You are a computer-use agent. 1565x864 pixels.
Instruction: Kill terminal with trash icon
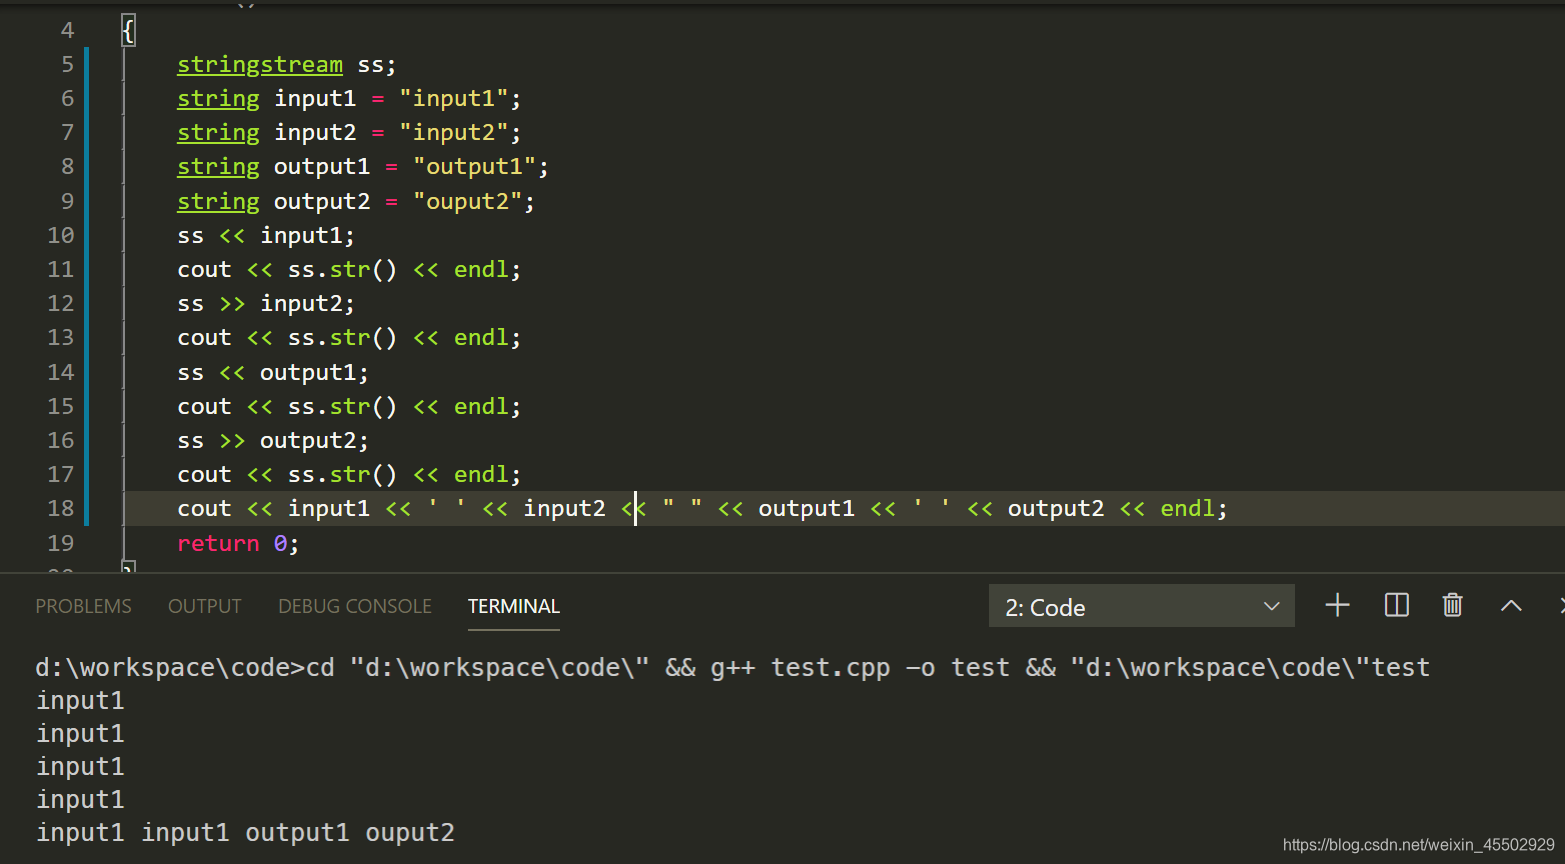click(x=1453, y=606)
